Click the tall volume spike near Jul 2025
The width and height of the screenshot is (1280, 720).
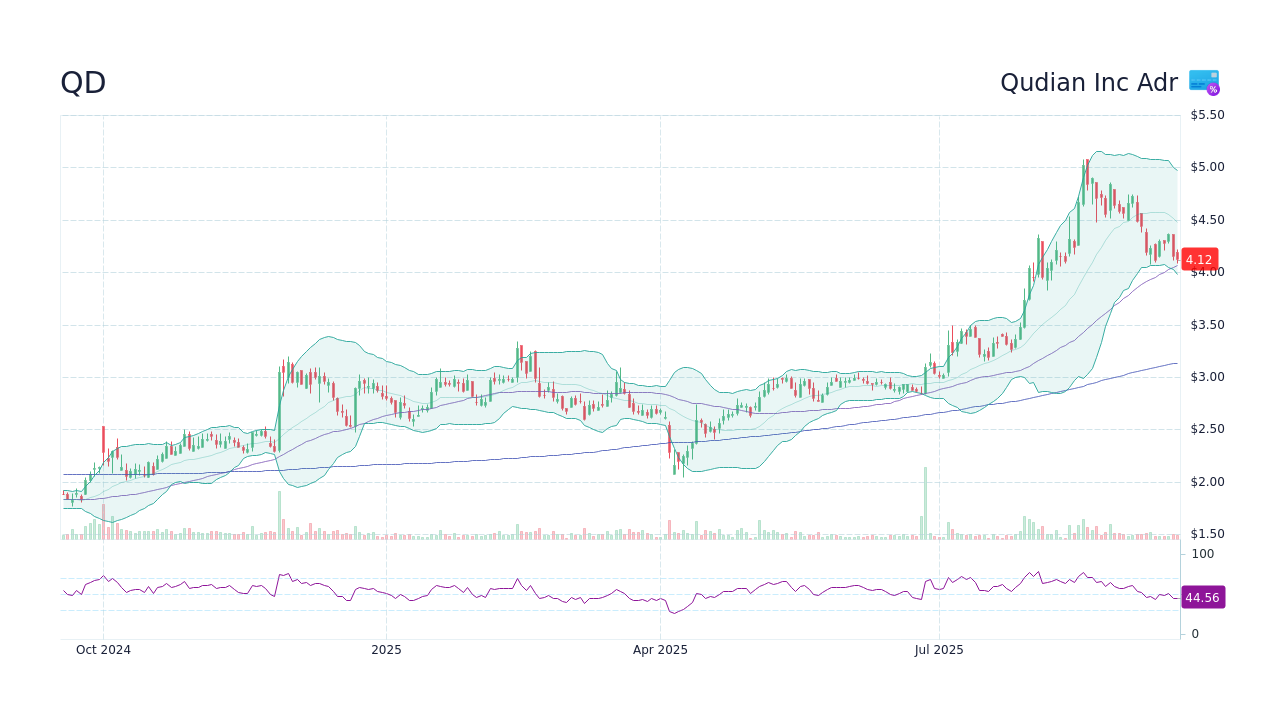(924, 500)
